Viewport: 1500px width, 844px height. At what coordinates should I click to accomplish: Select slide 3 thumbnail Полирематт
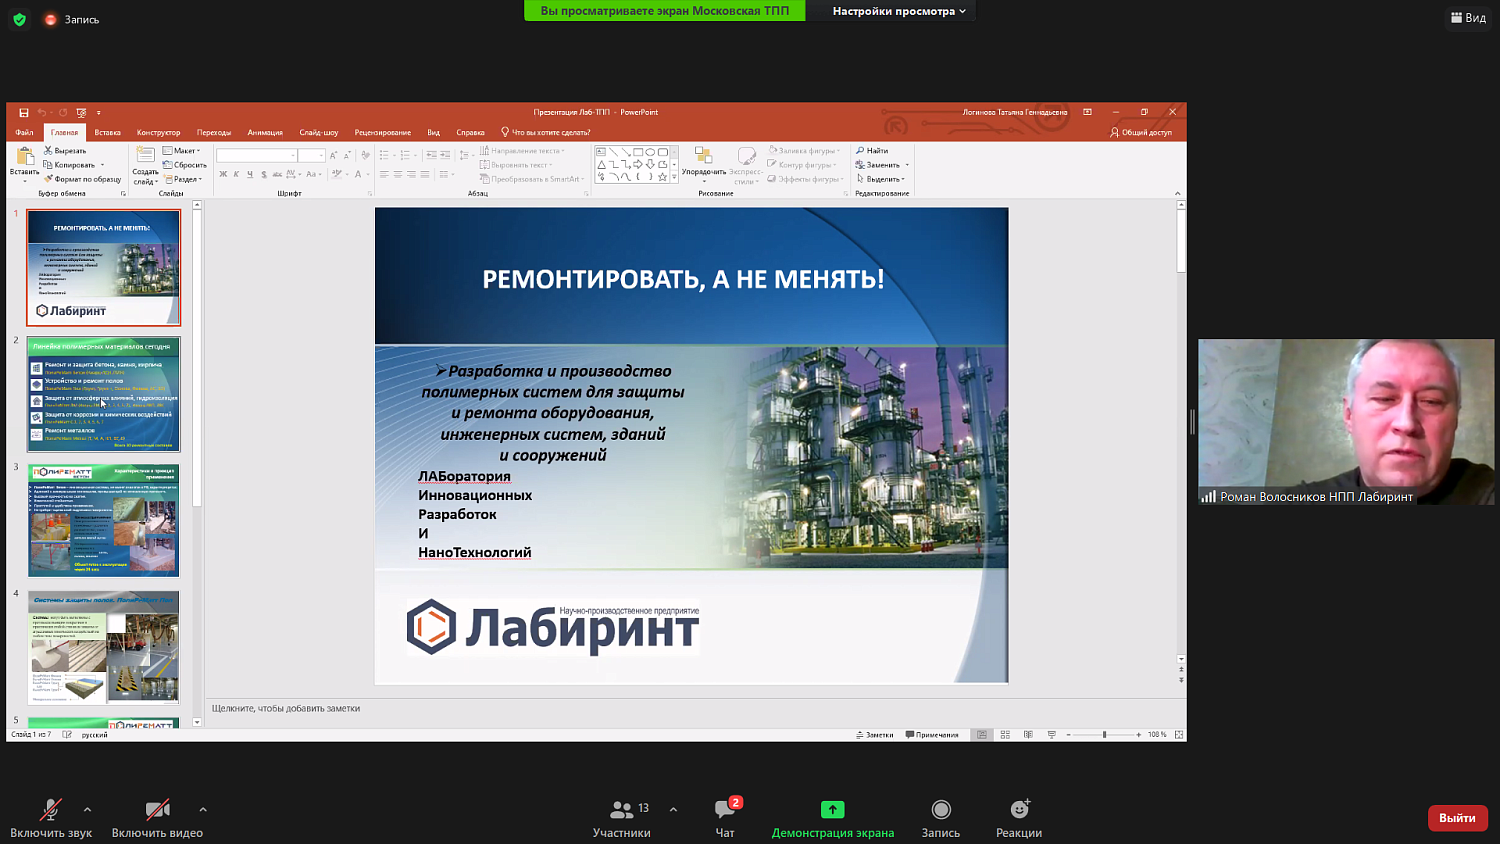point(104,520)
